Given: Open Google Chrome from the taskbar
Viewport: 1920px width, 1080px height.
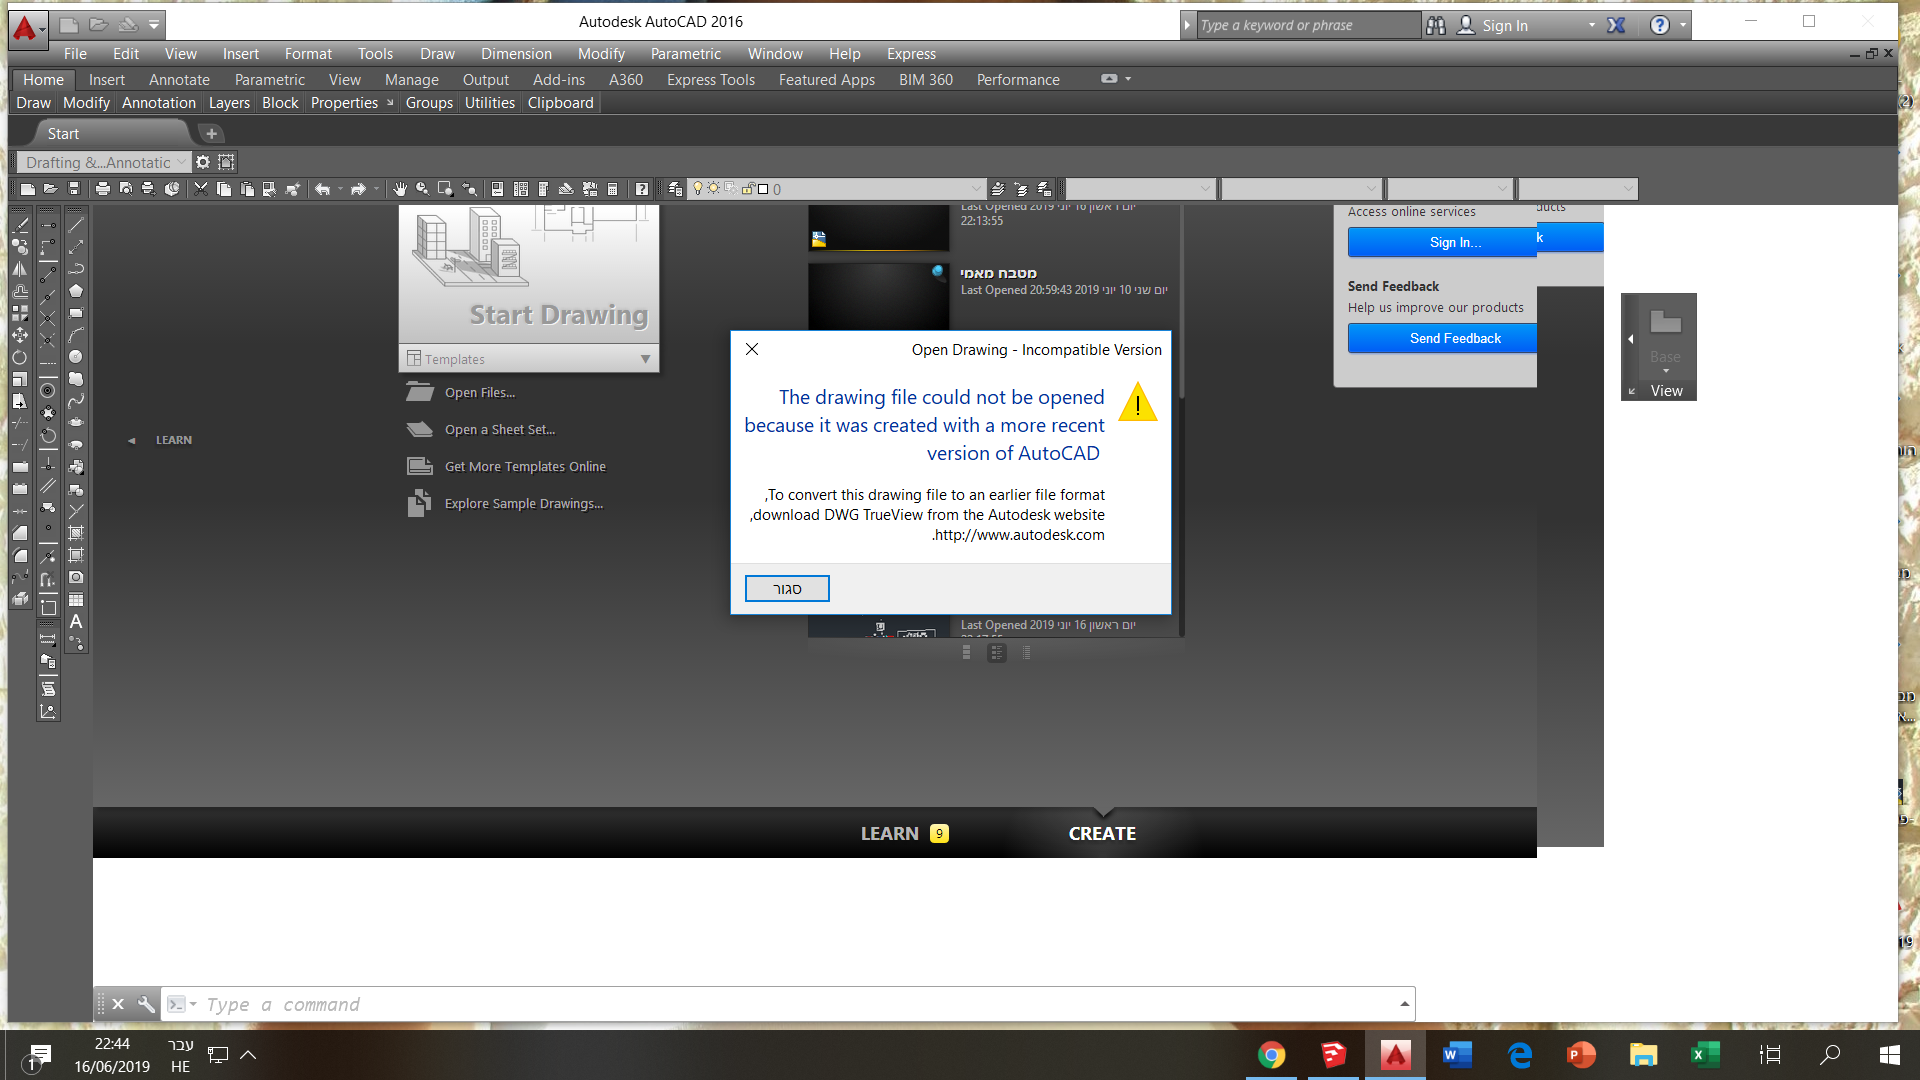Looking at the screenshot, I should pos(1271,1055).
